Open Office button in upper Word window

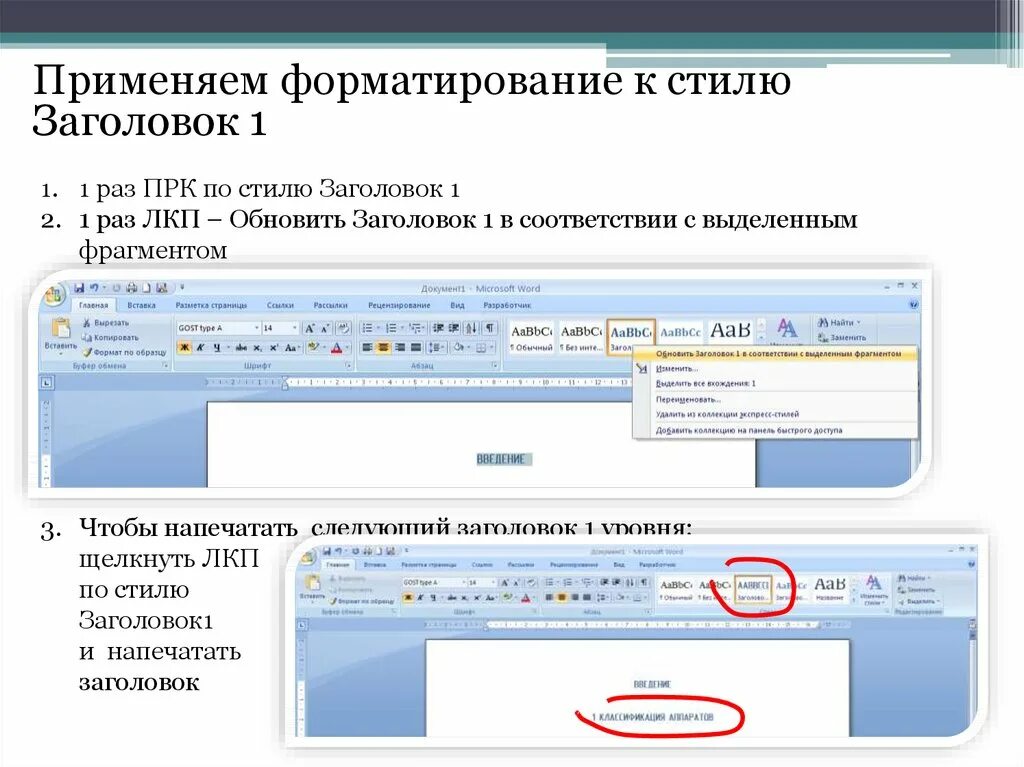54,297
